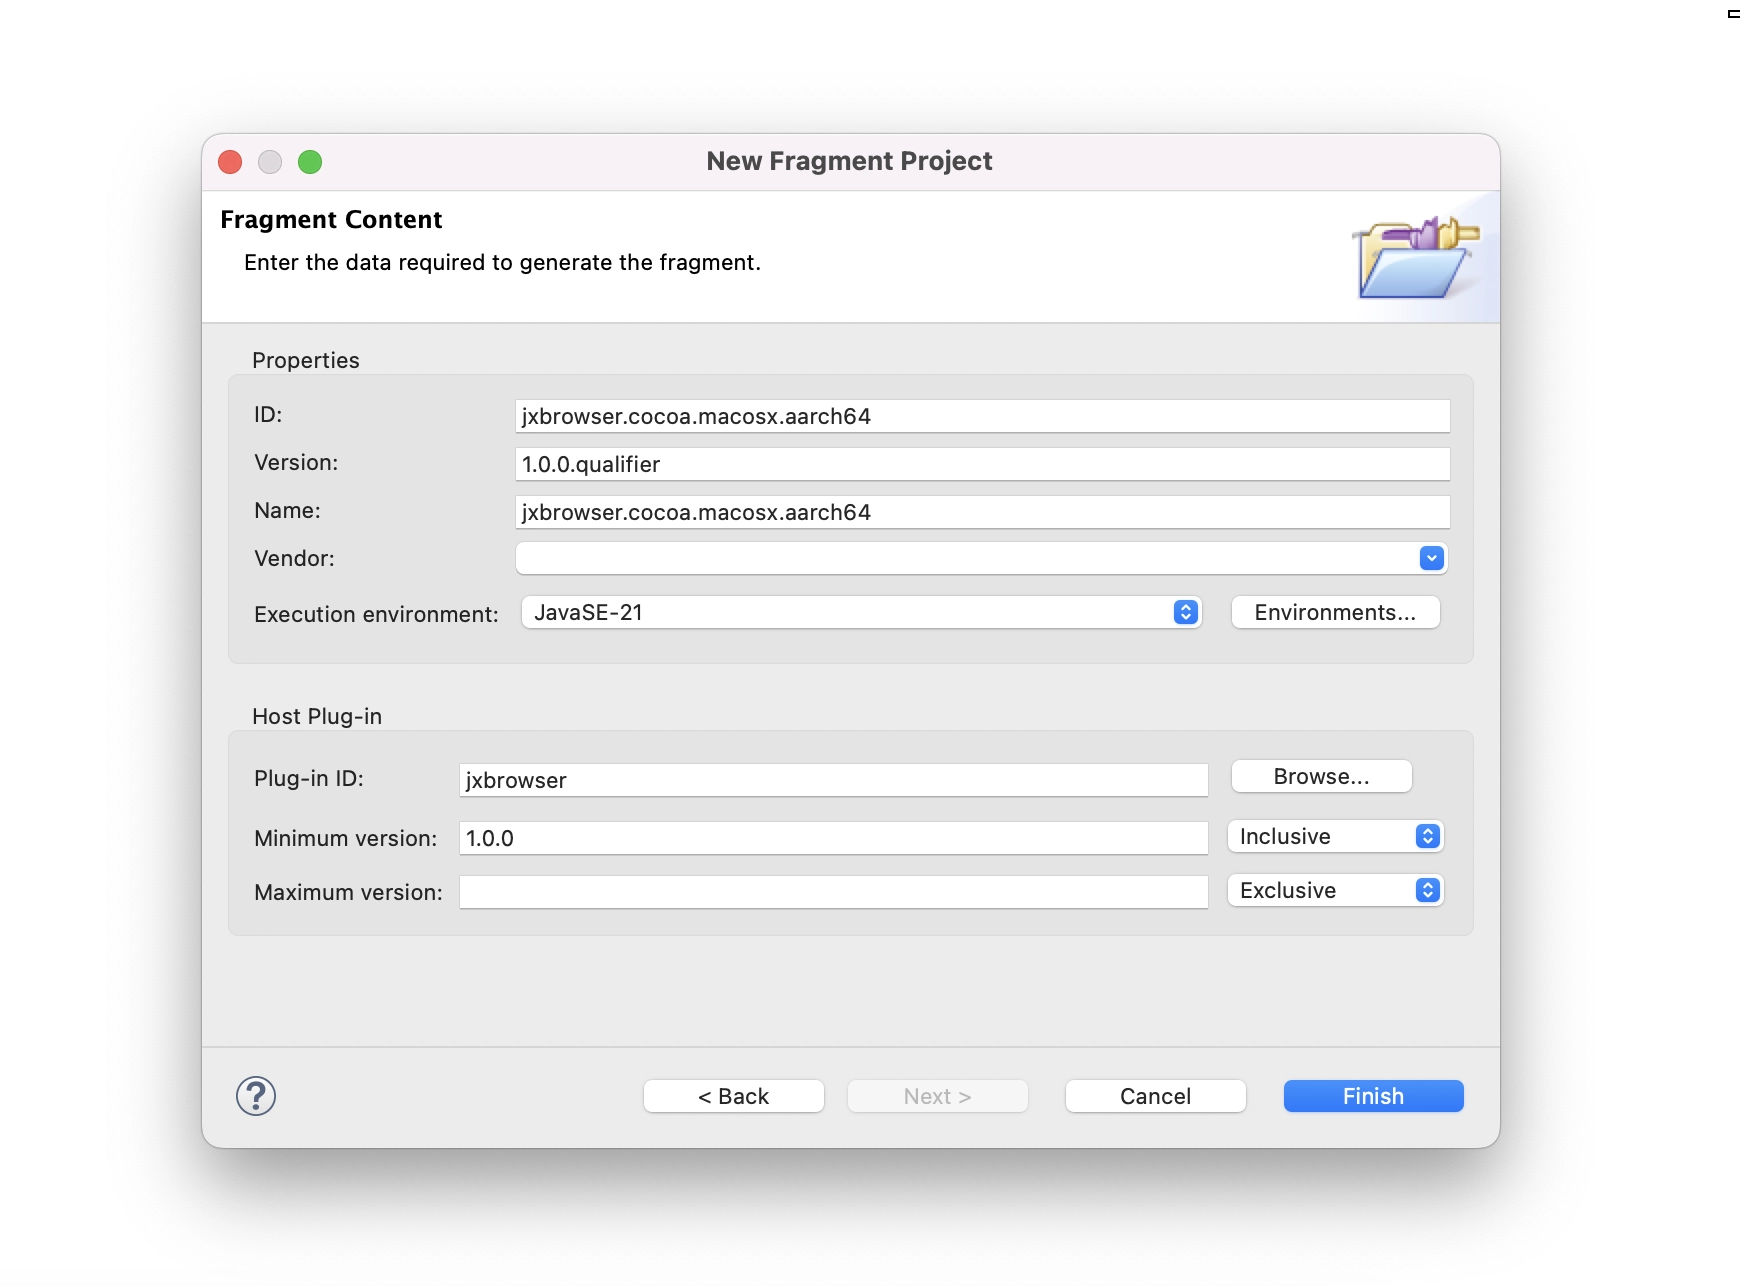Click the Environments... button
Screen dimensions: 1740x1286
coord(1335,612)
